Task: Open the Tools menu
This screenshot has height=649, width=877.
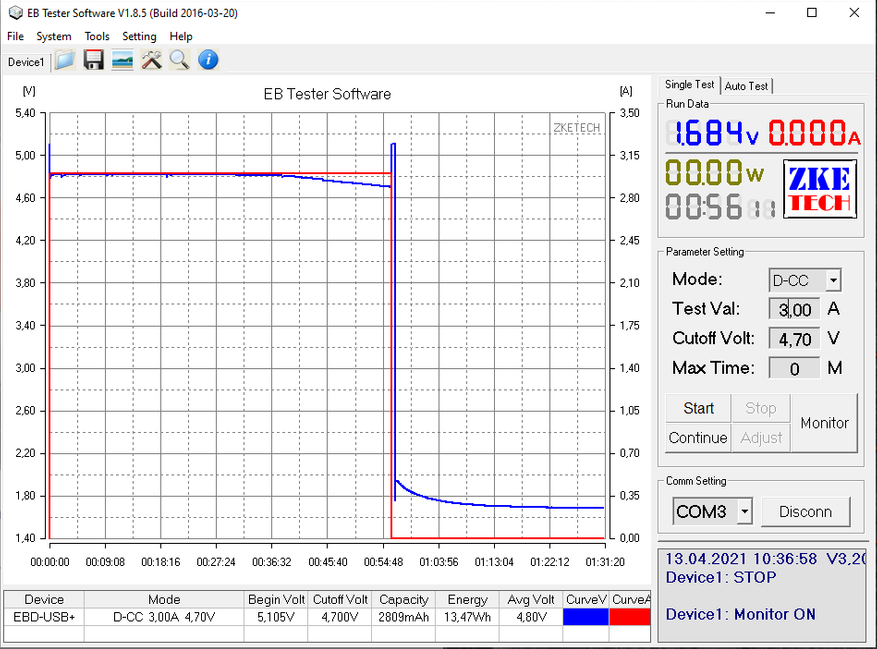Action: click(97, 36)
